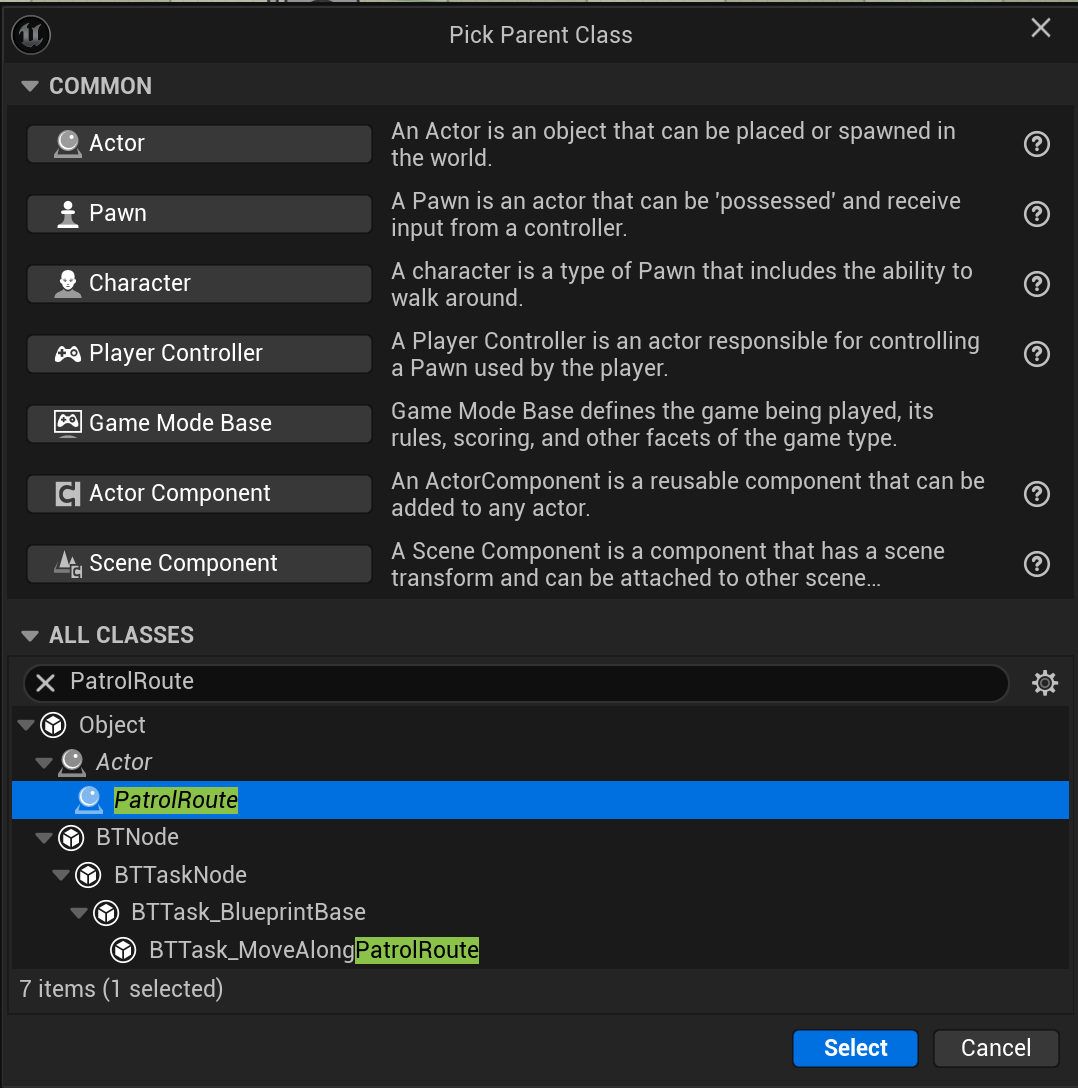Image resolution: width=1078 pixels, height=1088 pixels.
Task: Clear the PatrolRoute search text
Action: (45, 683)
